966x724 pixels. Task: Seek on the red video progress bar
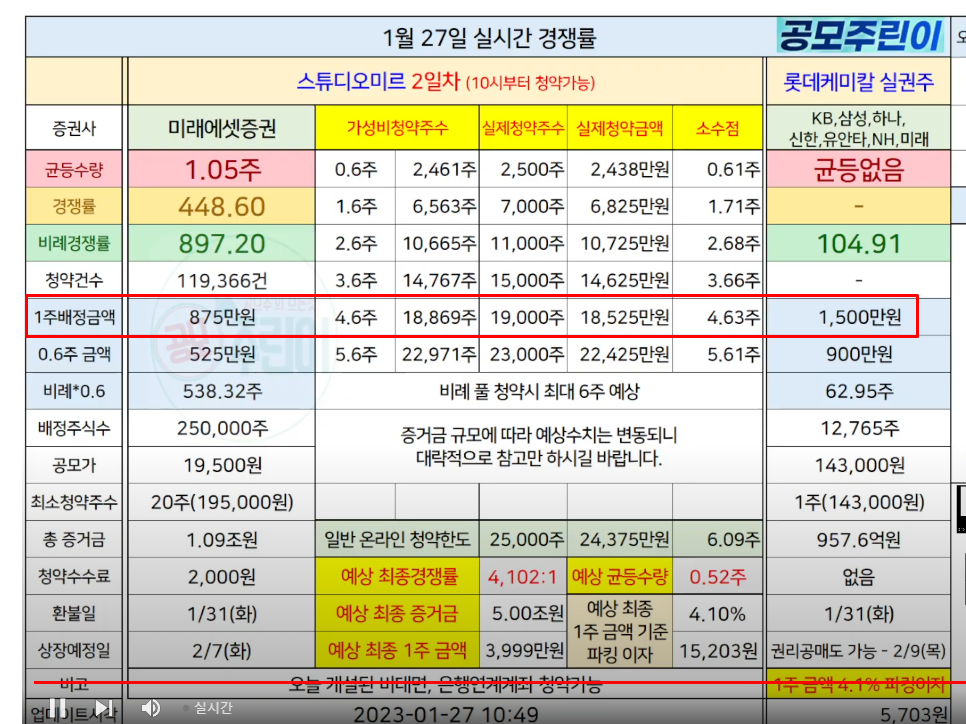tap(500, 683)
